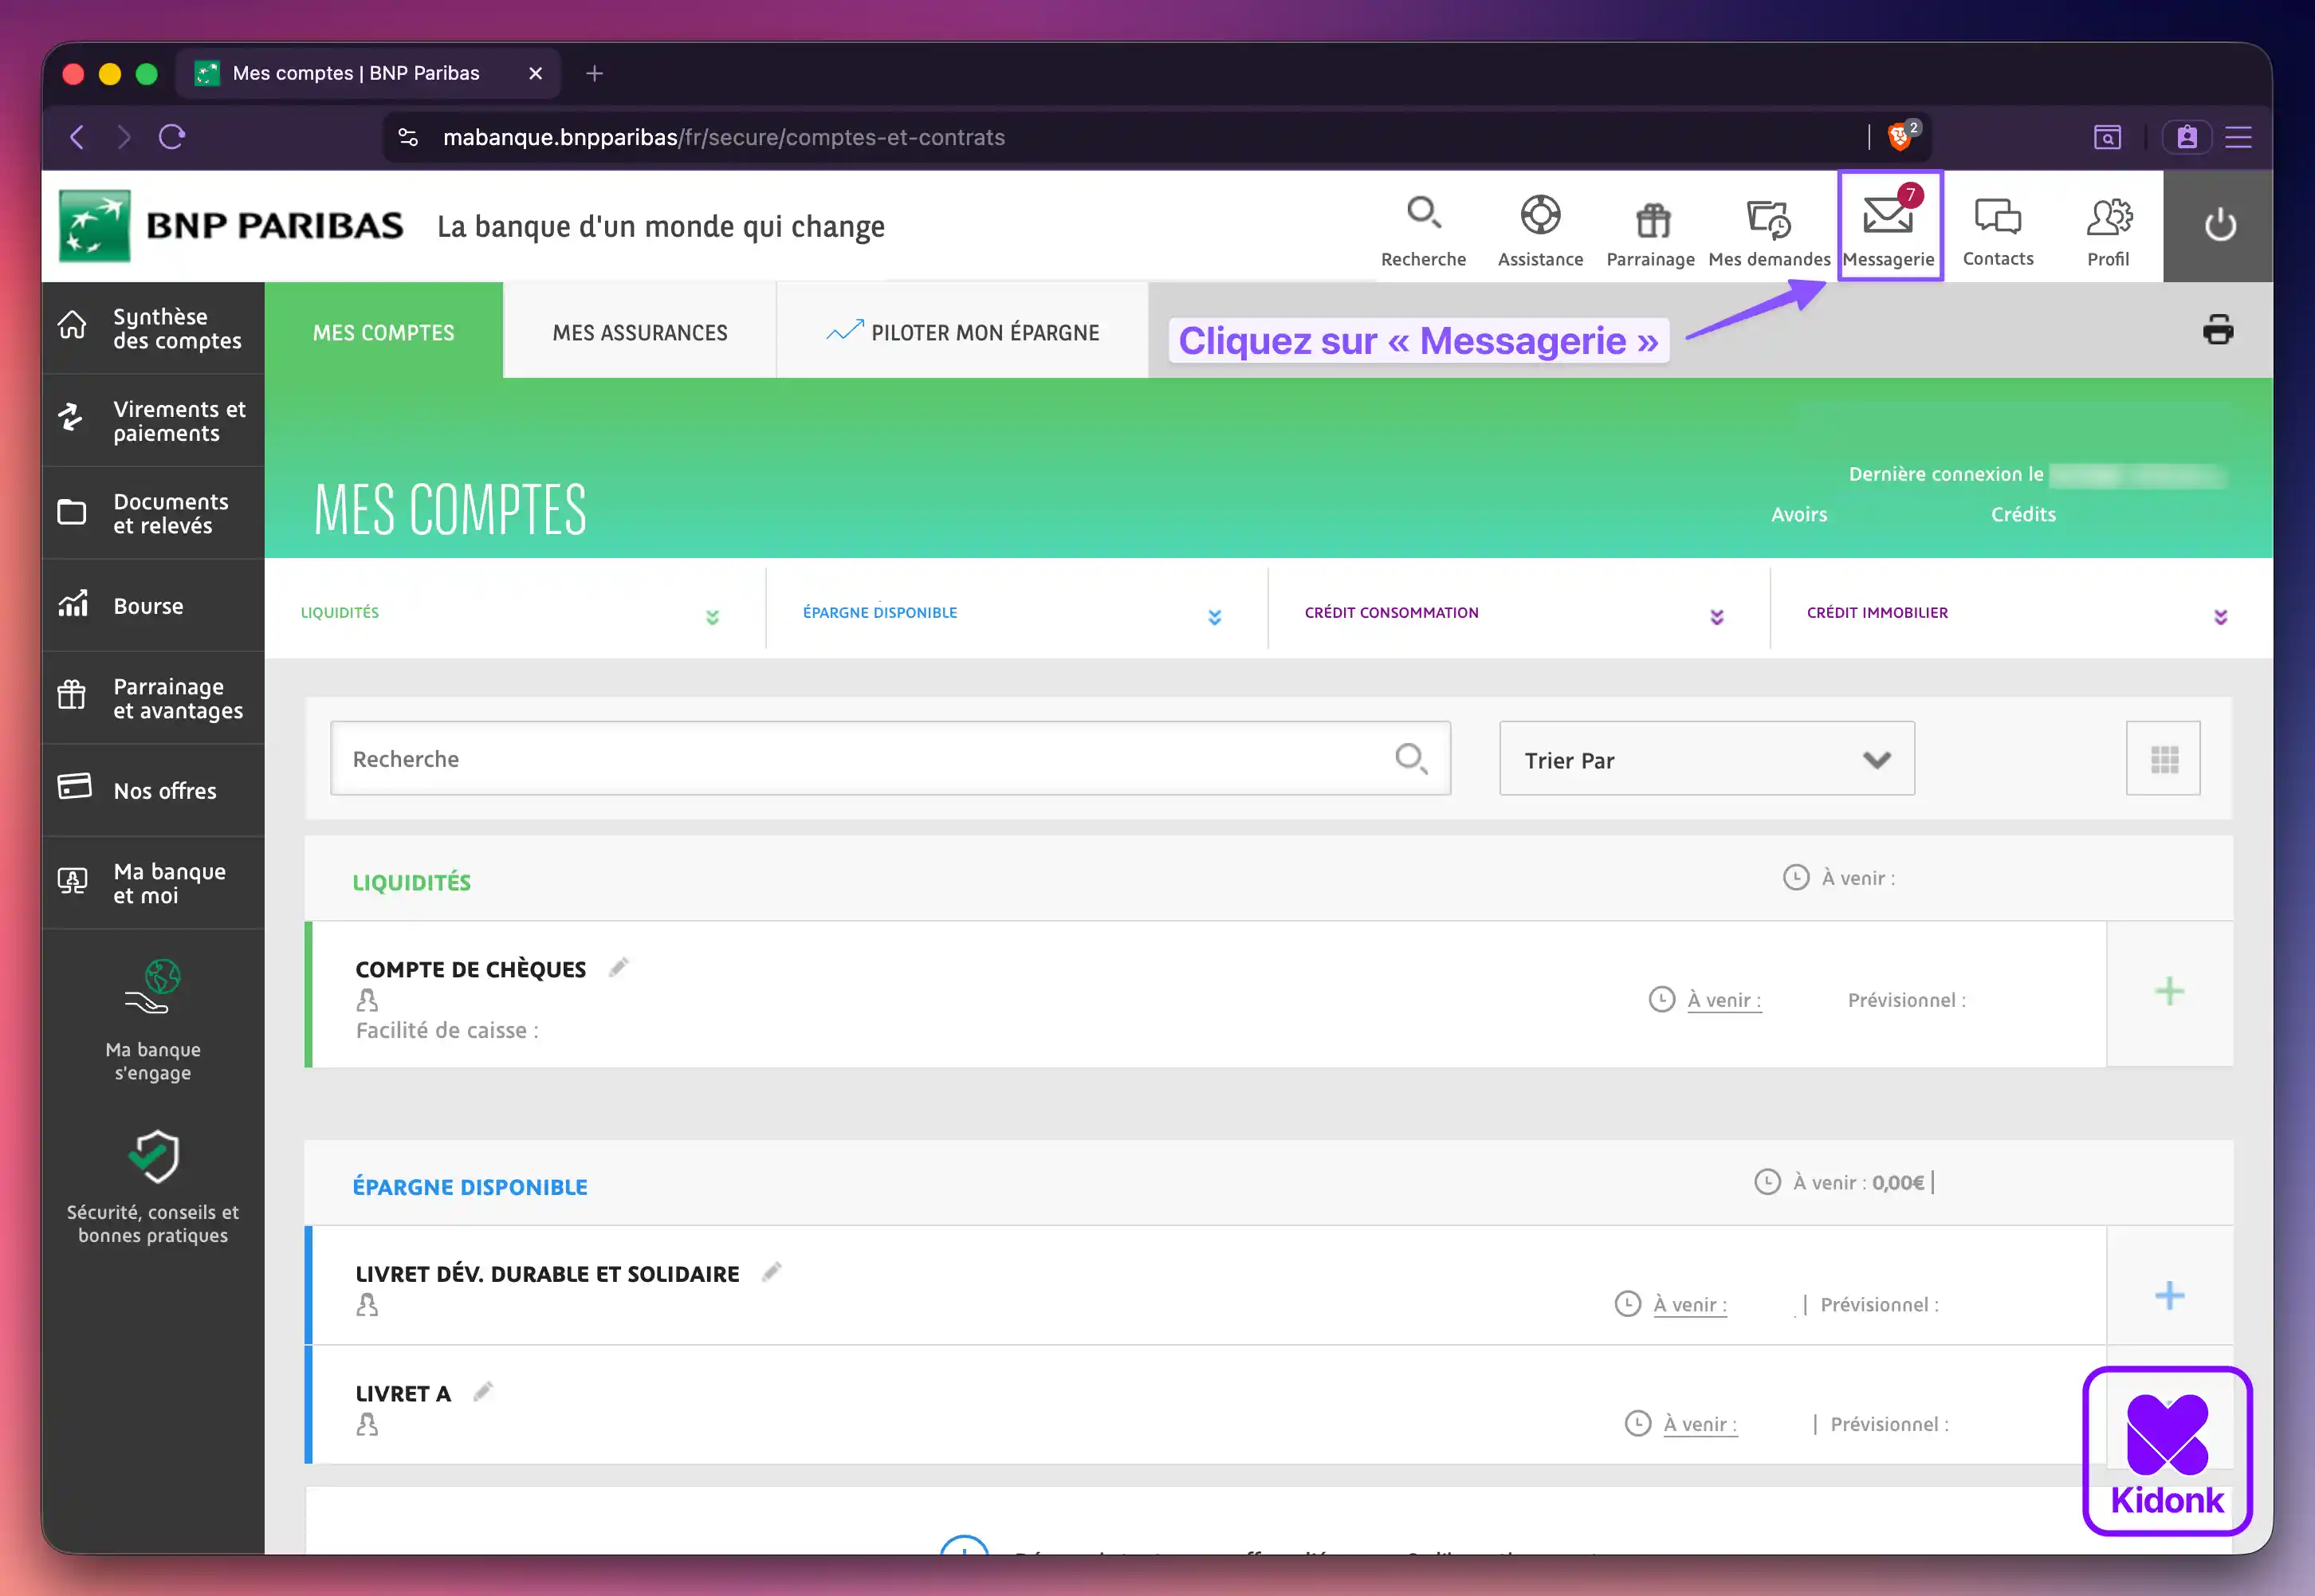2315x1596 pixels.
Task: Click Compte de chèques account name
Action: 471,969
